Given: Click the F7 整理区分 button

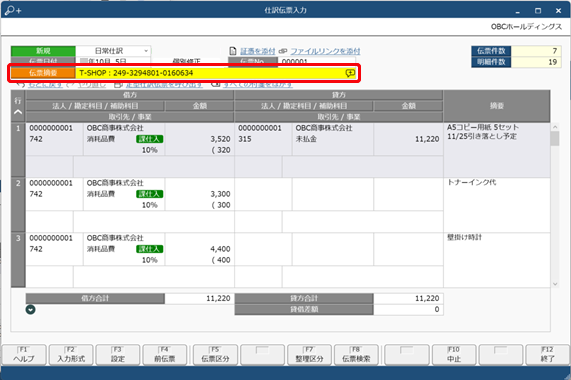Looking at the screenshot, I should pos(309,355).
